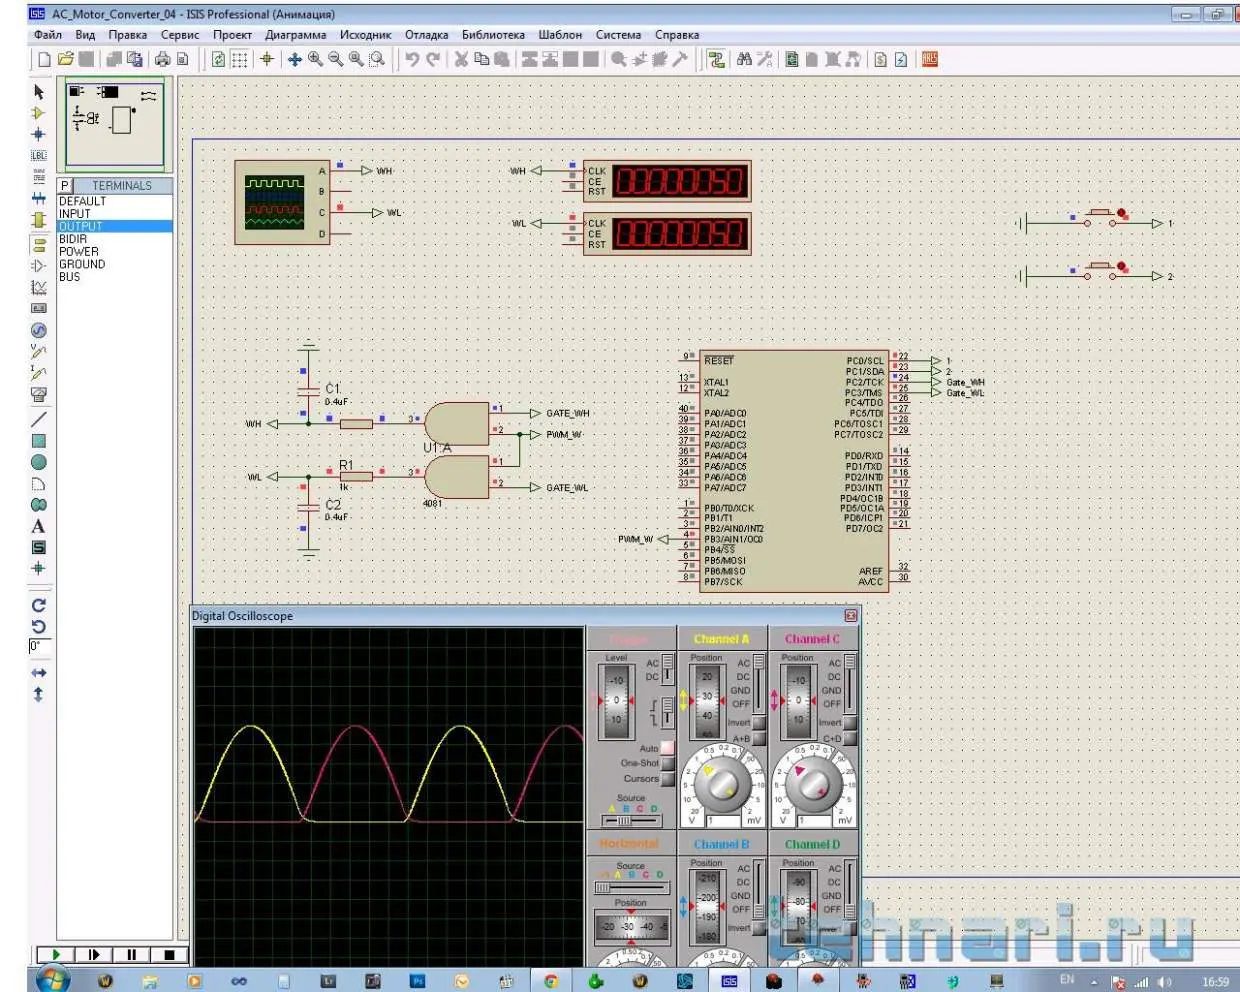Viewport: 1240px width, 992px height.
Task: Open the Отладка menu
Action: (426, 35)
